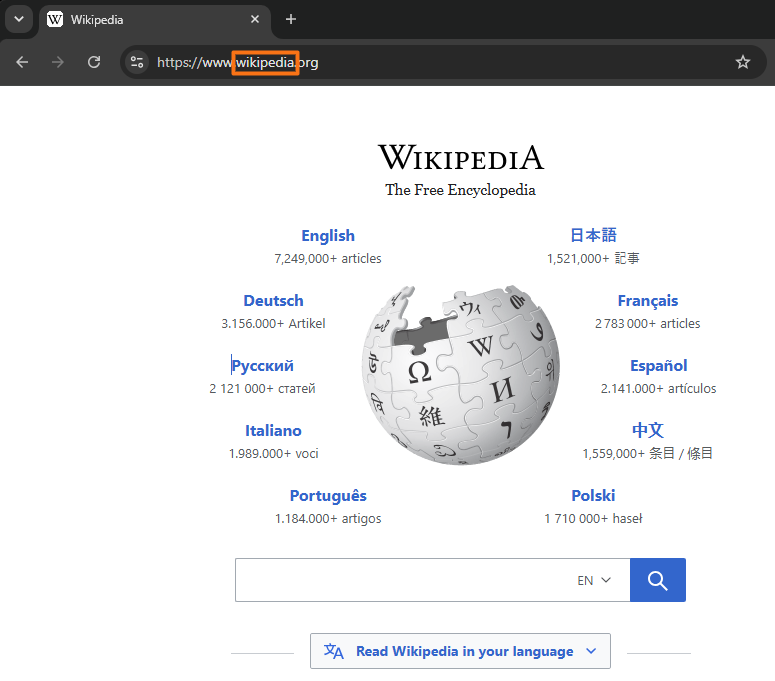Click the 1.989.000+ voci text
Image resolution: width=775 pixels, height=681 pixels.
click(273, 454)
